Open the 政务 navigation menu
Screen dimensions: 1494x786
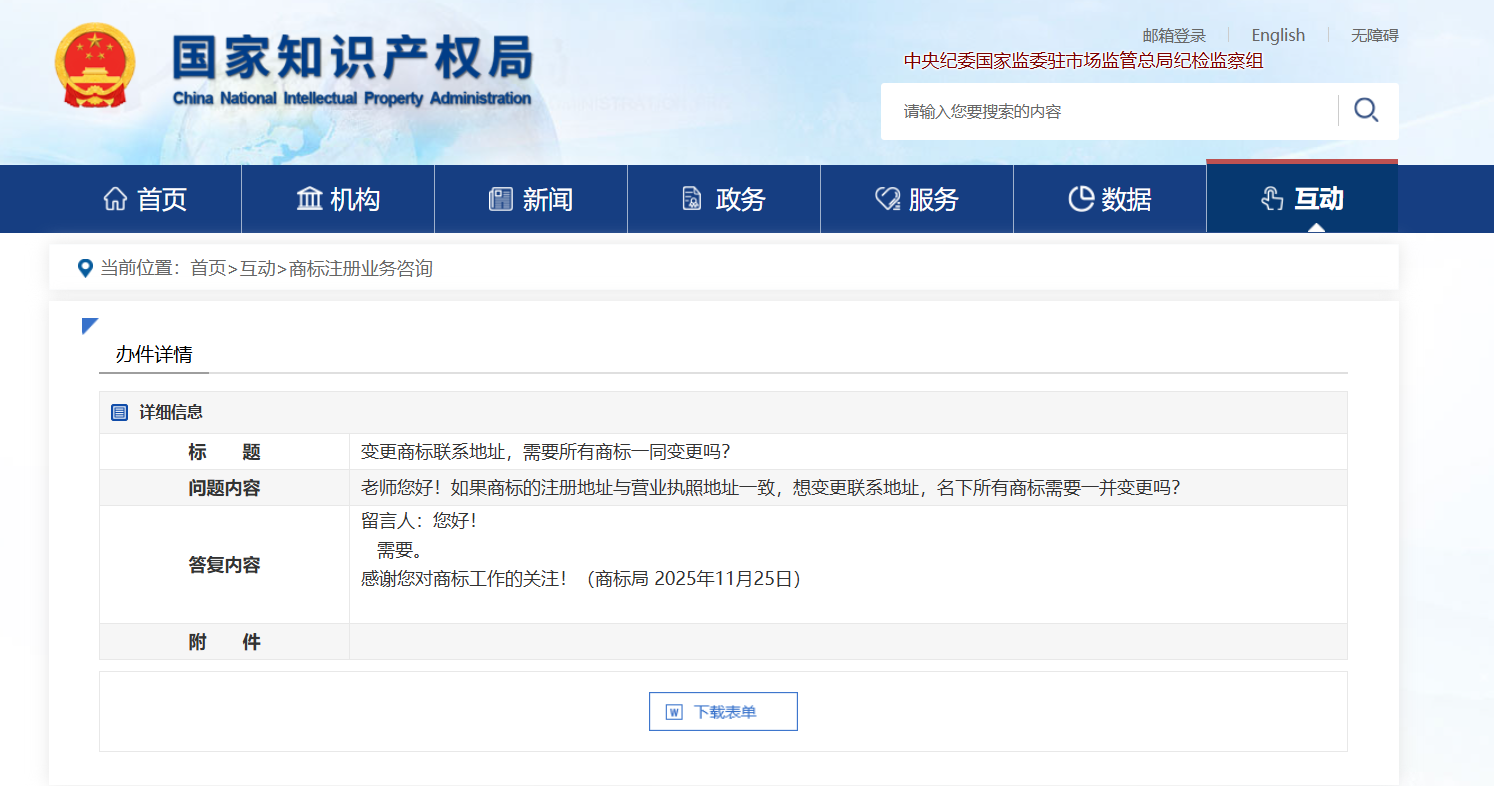click(x=724, y=199)
